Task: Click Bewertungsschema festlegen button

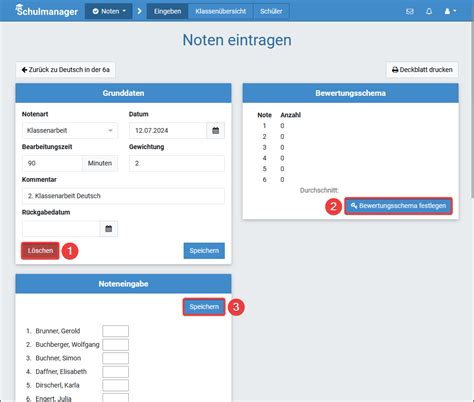Action: [398, 206]
